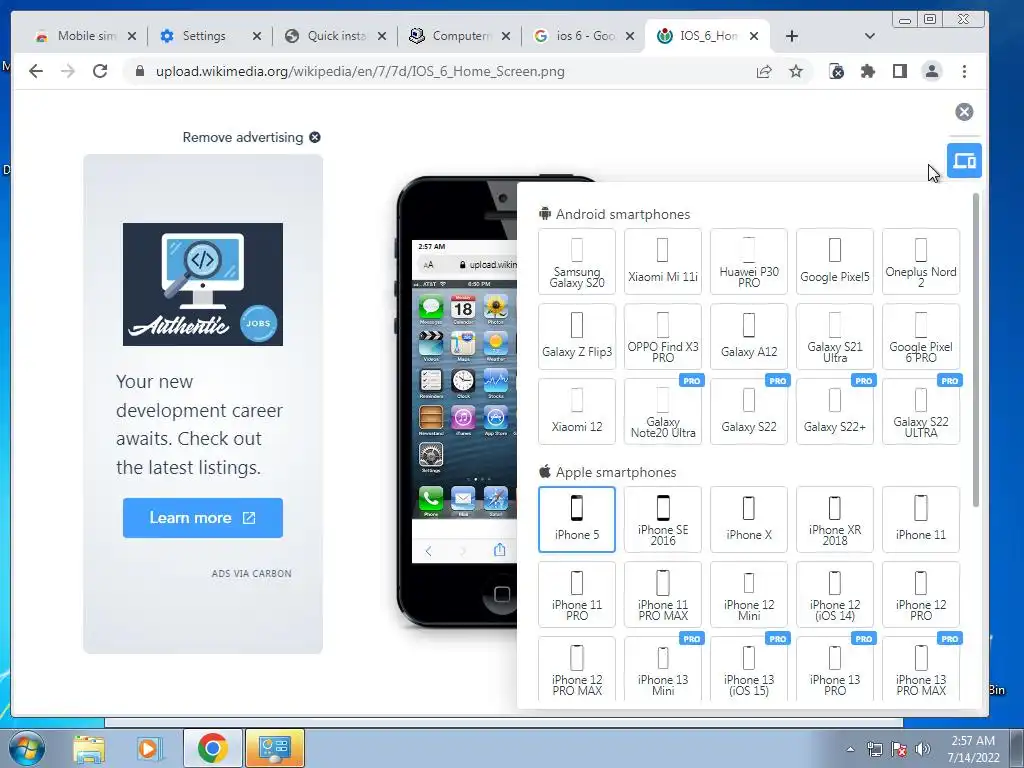
Task: Select the Galaxy Z Flip3 device
Action: coord(577,337)
